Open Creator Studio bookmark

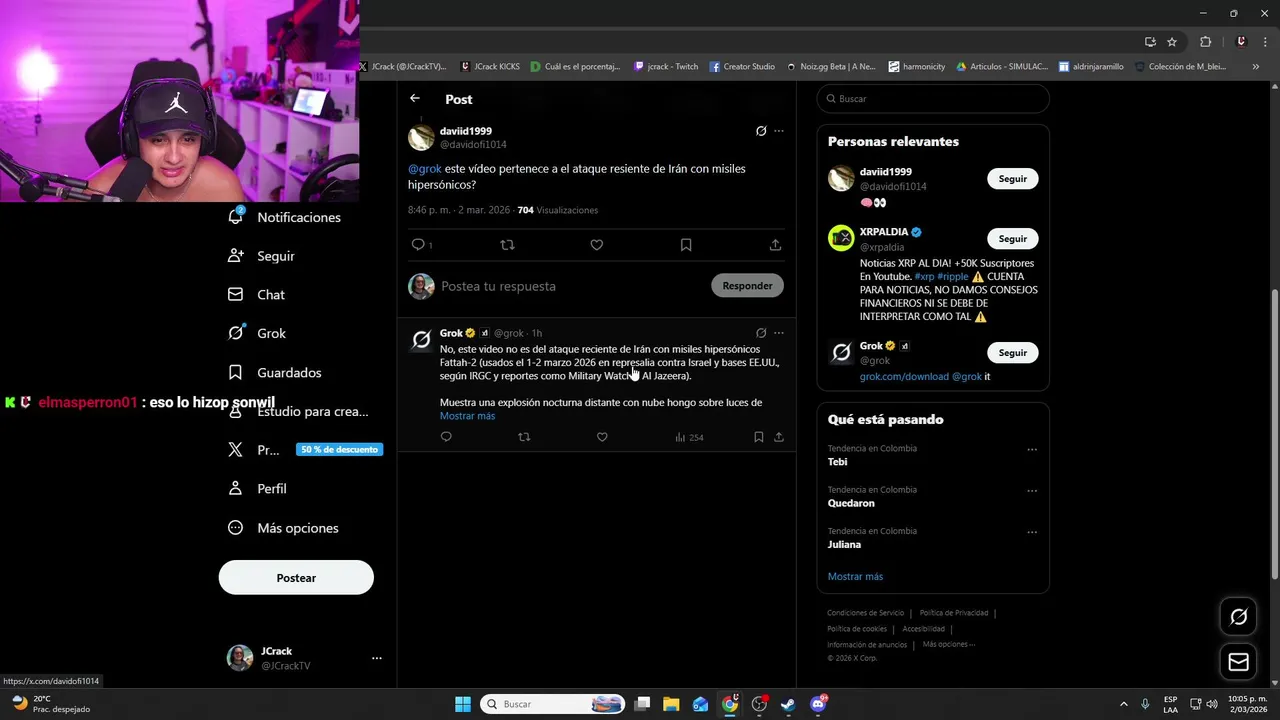tap(742, 67)
